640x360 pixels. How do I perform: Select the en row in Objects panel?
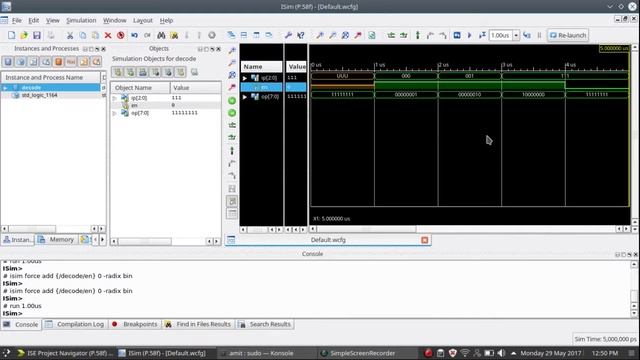pyautogui.click(x=166, y=105)
